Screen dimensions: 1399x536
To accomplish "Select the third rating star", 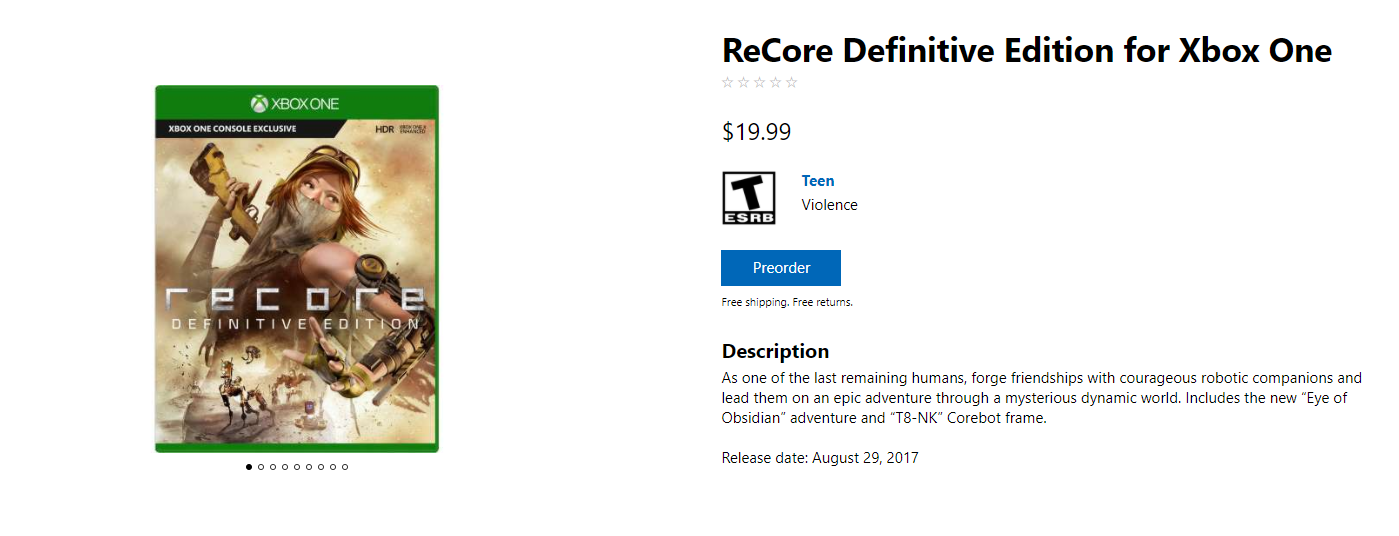I will pyautogui.click(x=760, y=83).
